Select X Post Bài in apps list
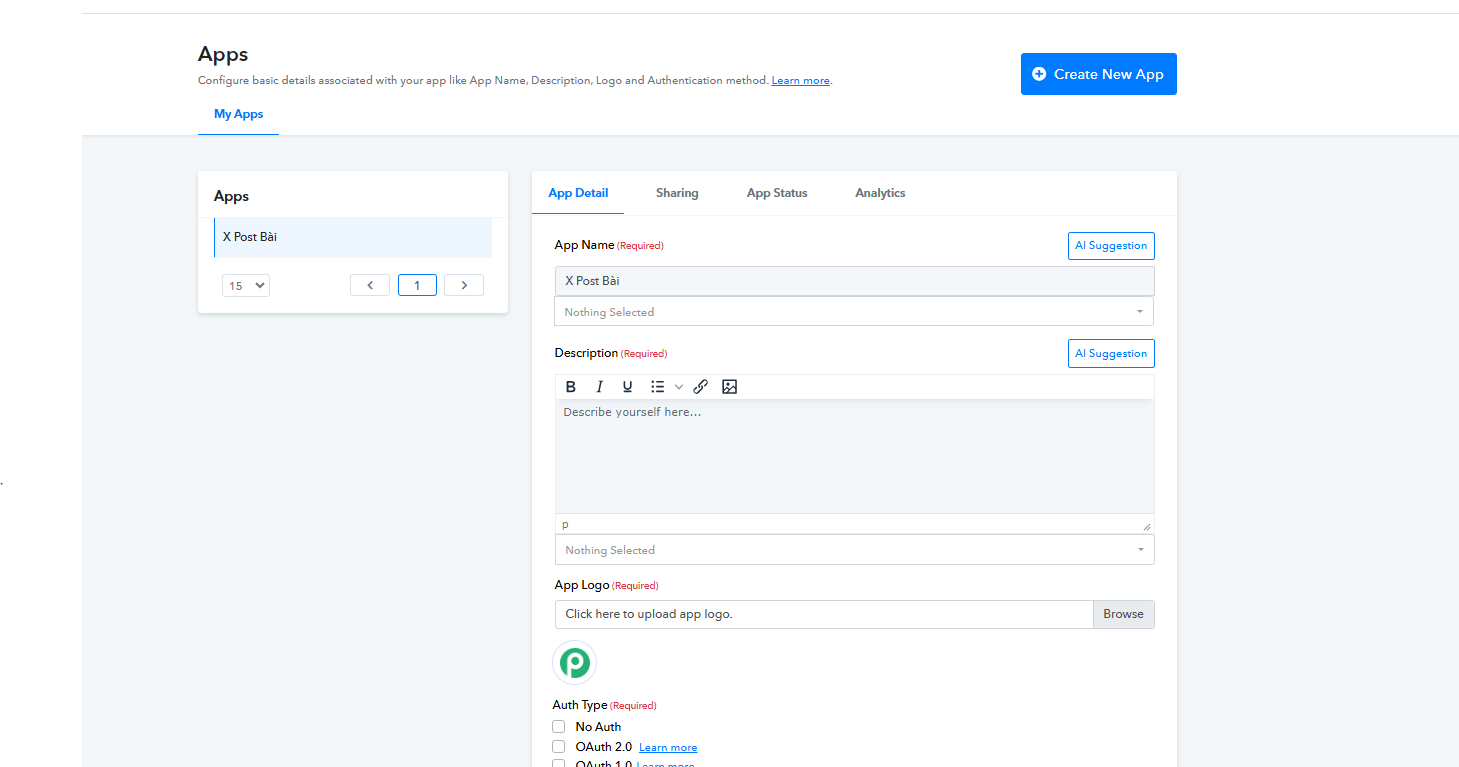The width and height of the screenshot is (1459, 767). coord(353,237)
